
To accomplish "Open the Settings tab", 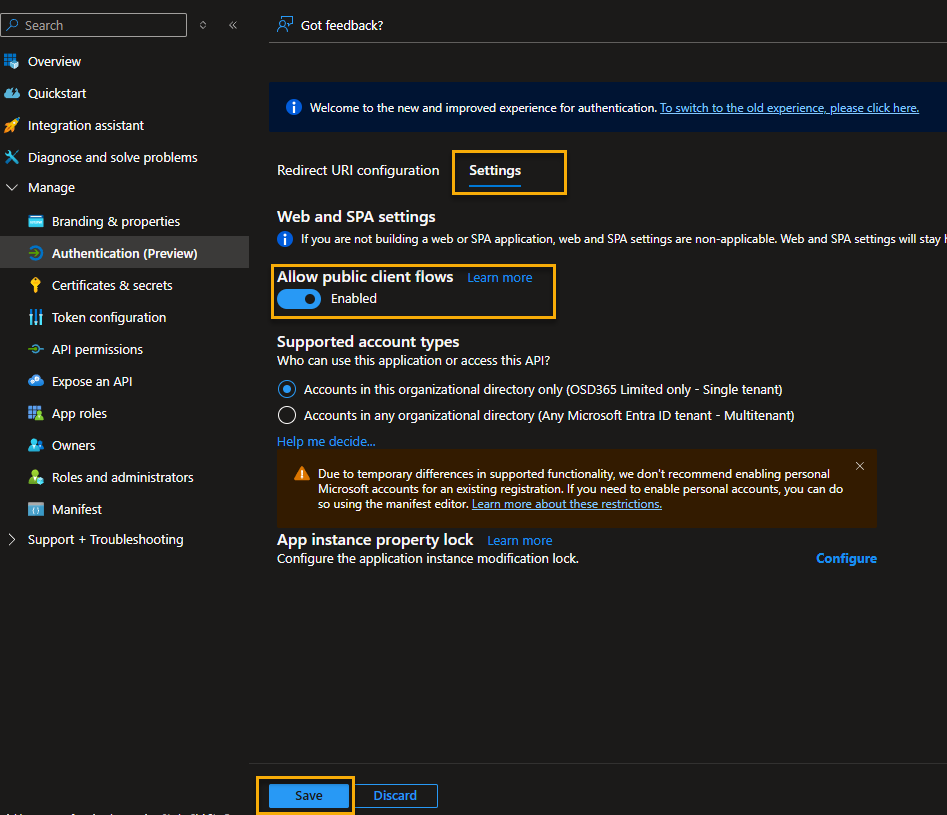I will pyautogui.click(x=495, y=171).
